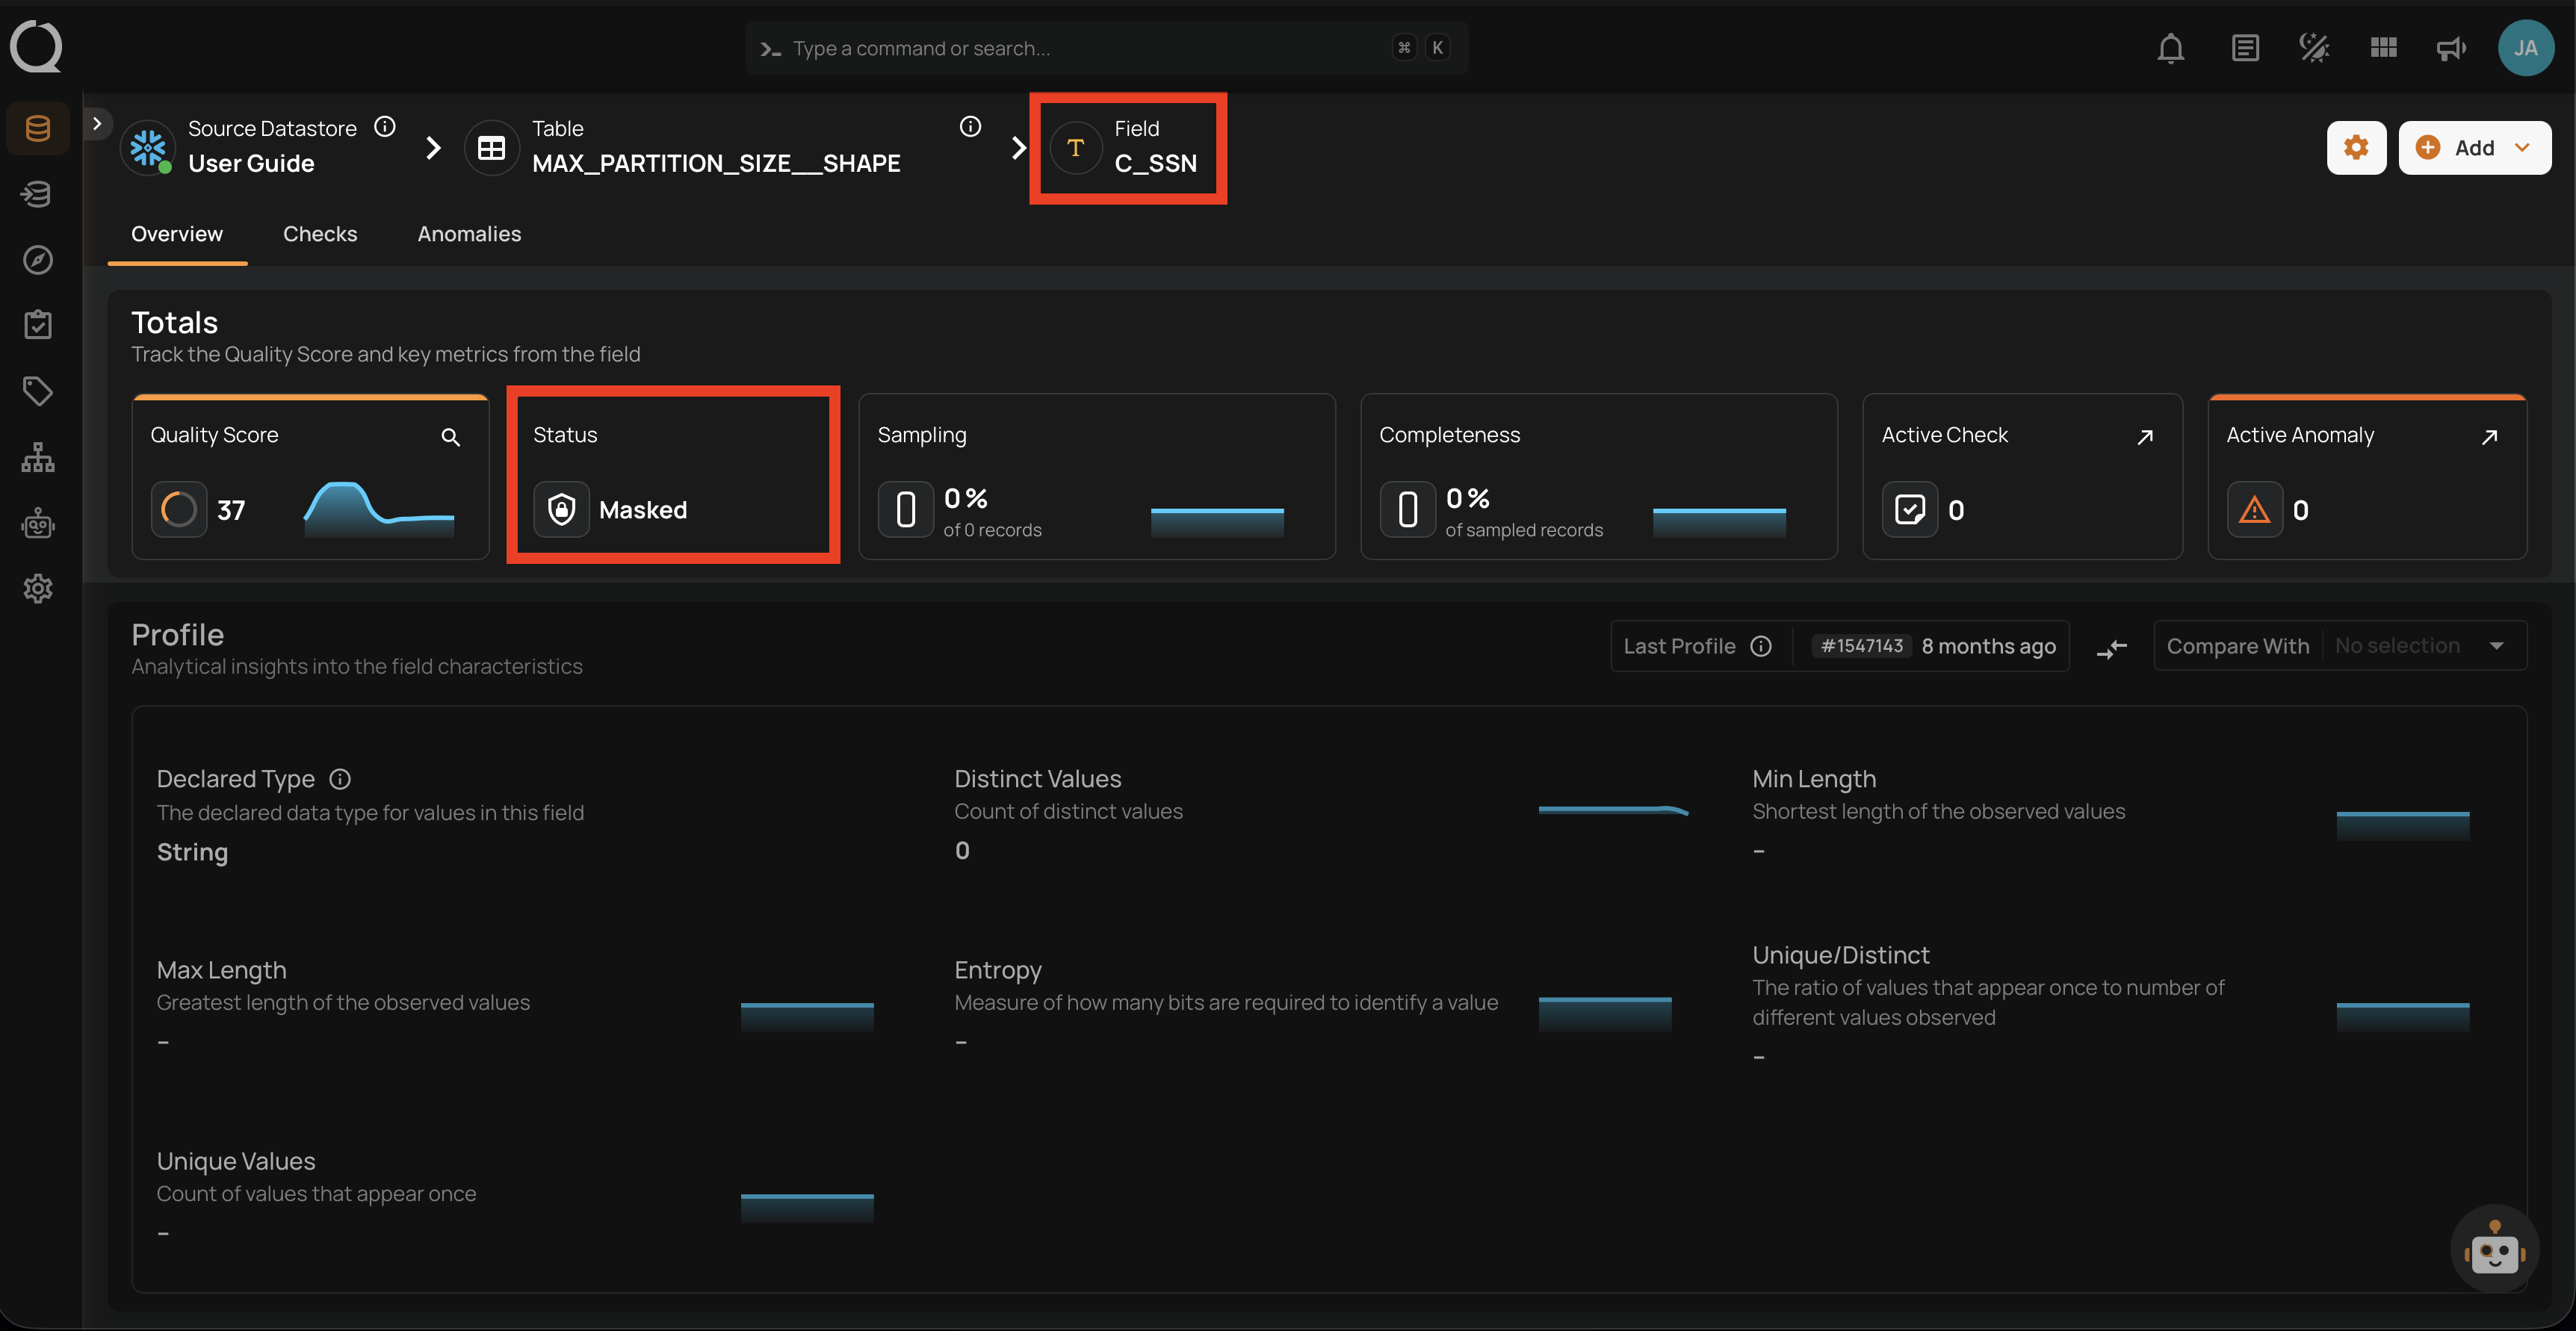Expand the left sidebar with the chevron

(x=97, y=124)
